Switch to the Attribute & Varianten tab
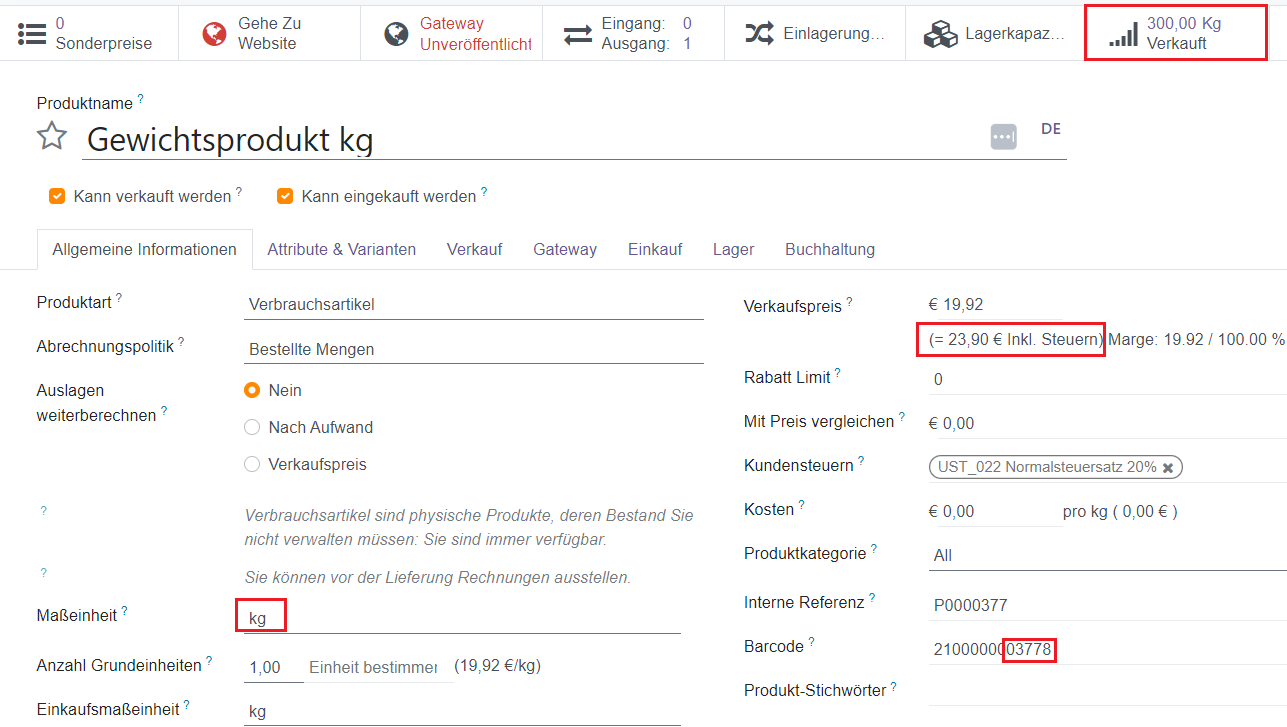The height and width of the screenshot is (727, 1287). [x=341, y=249]
